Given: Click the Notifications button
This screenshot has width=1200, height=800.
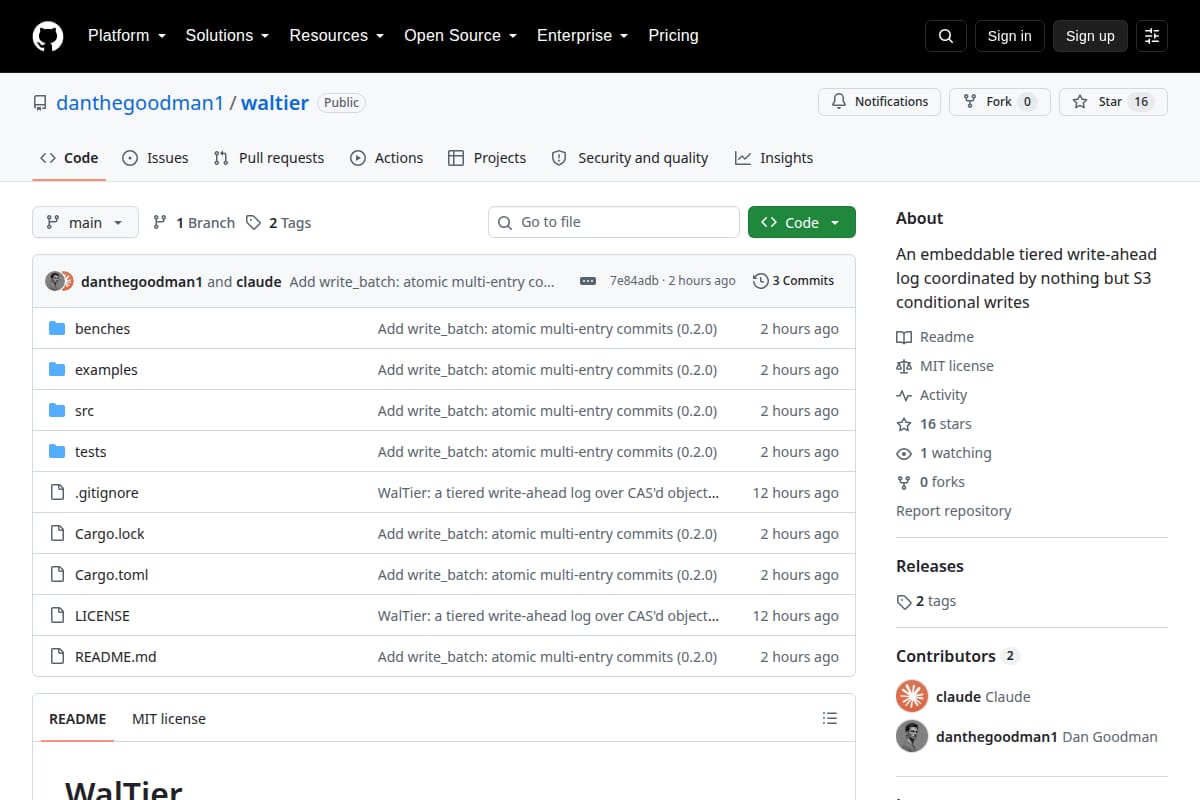Looking at the screenshot, I should (880, 102).
